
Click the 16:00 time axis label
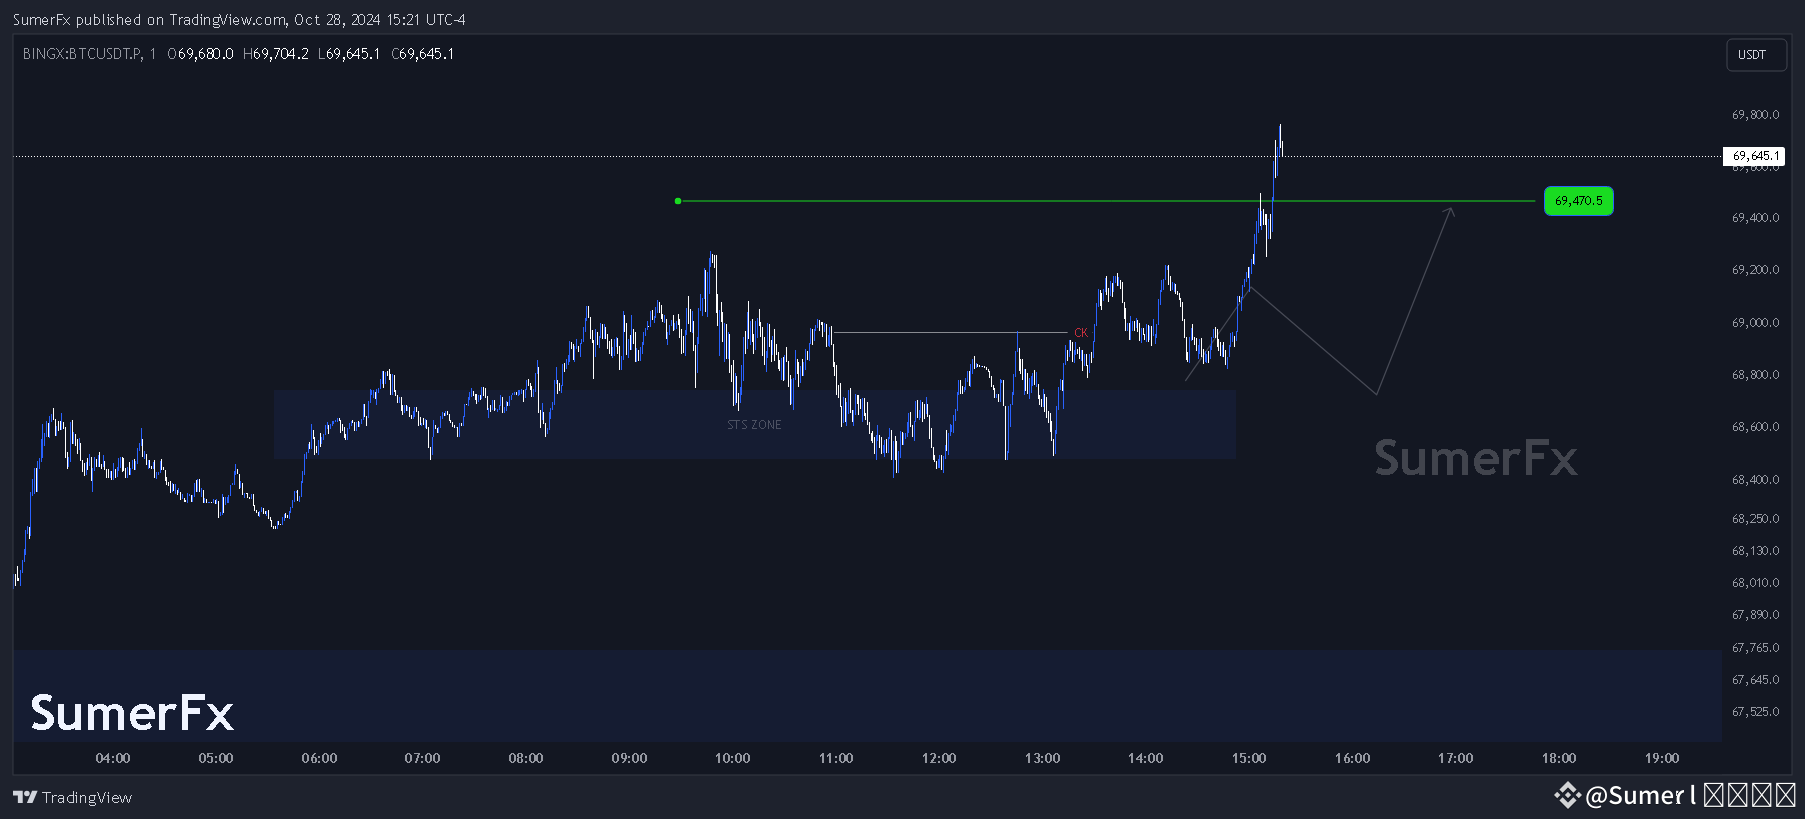[x=1352, y=758]
